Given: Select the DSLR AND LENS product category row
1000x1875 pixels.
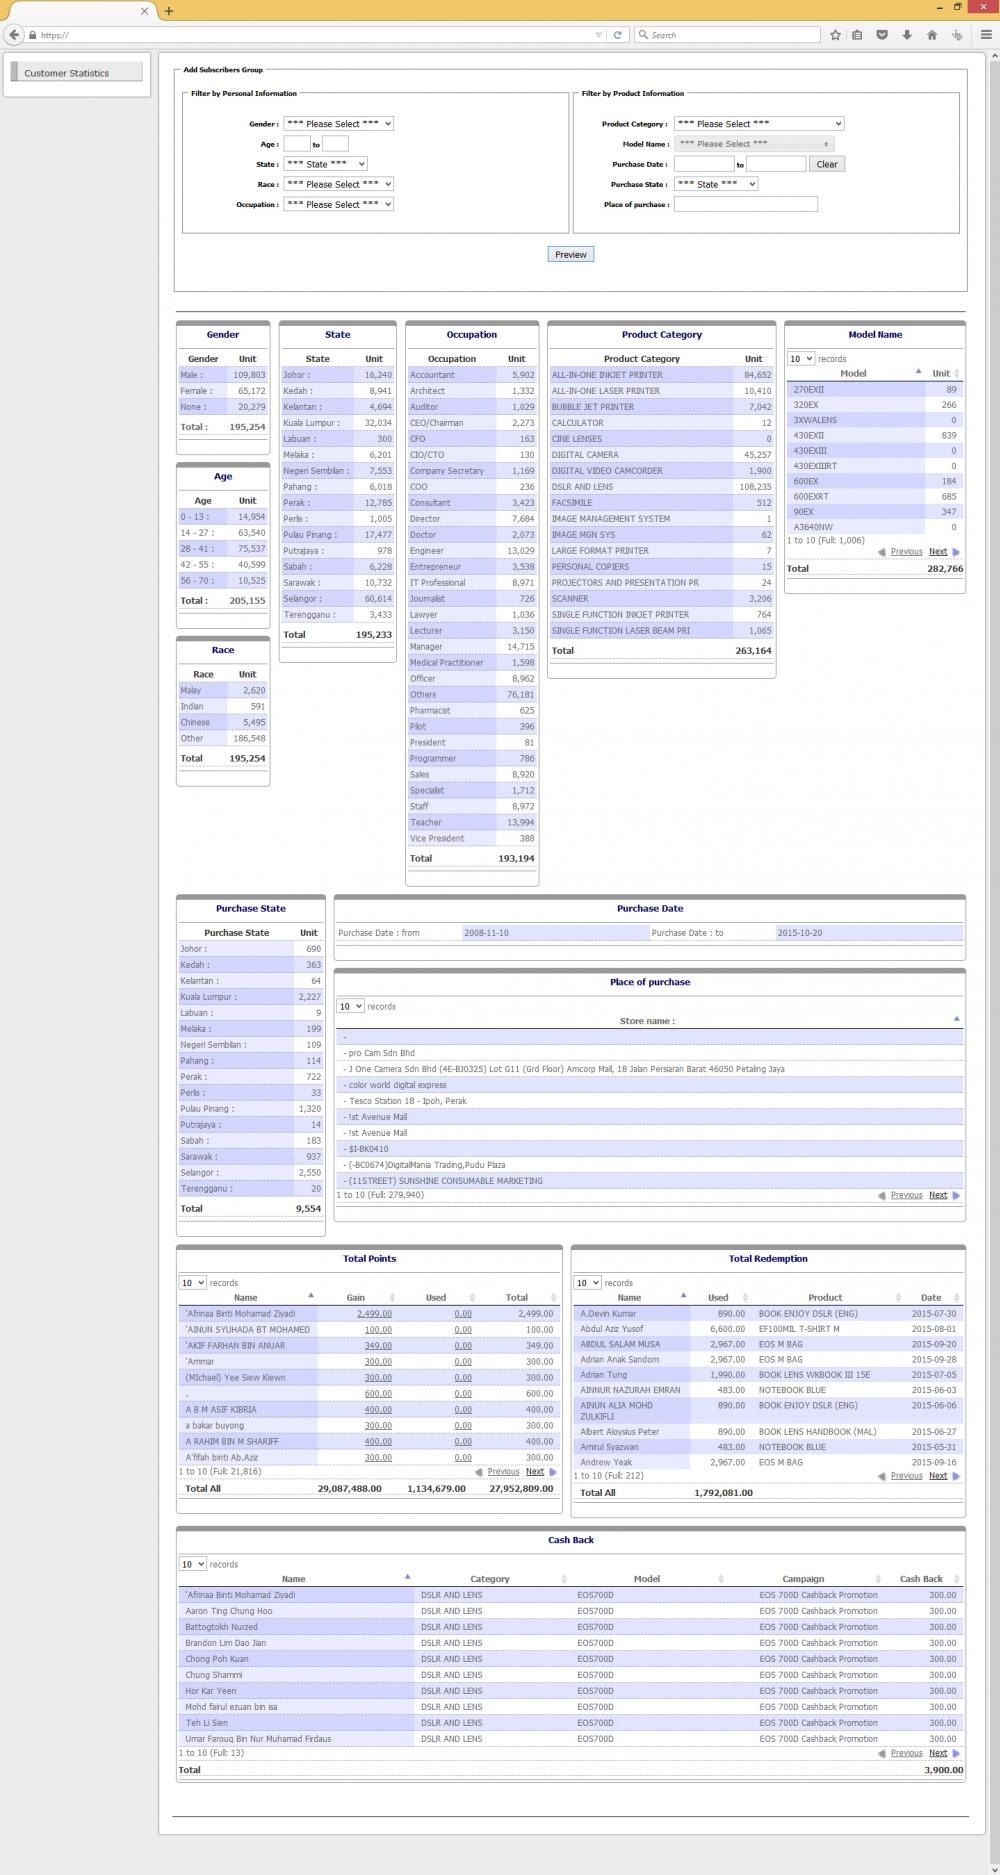Looking at the screenshot, I should (661, 487).
